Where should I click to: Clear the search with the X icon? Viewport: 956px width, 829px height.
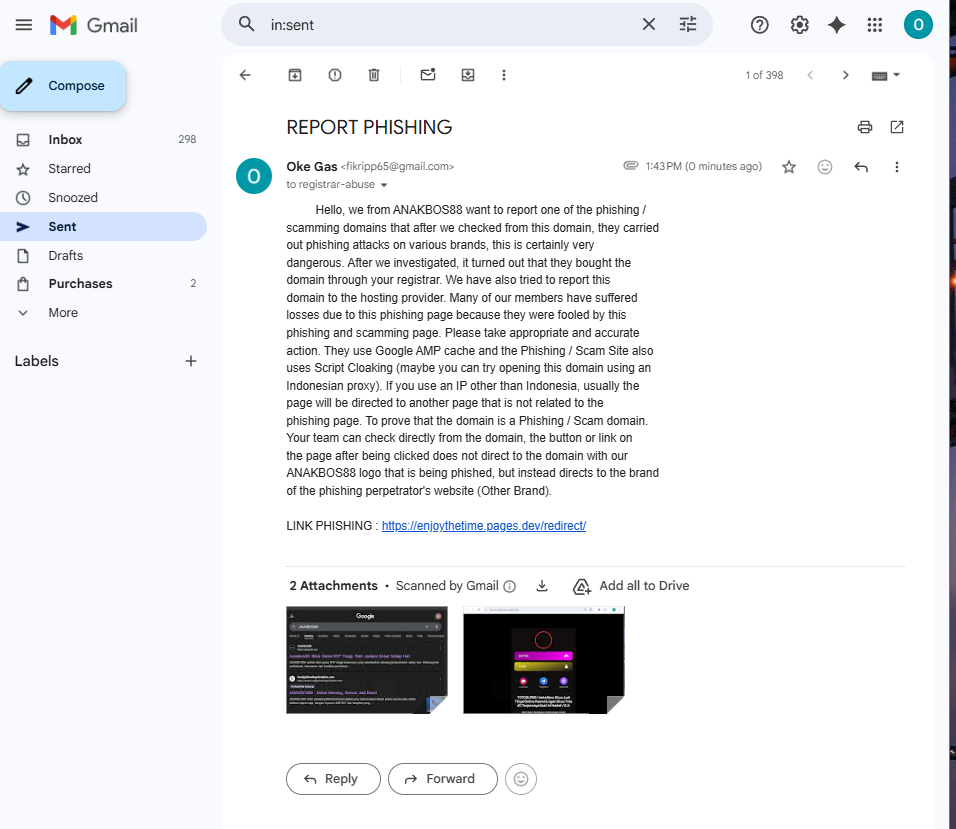click(649, 24)
